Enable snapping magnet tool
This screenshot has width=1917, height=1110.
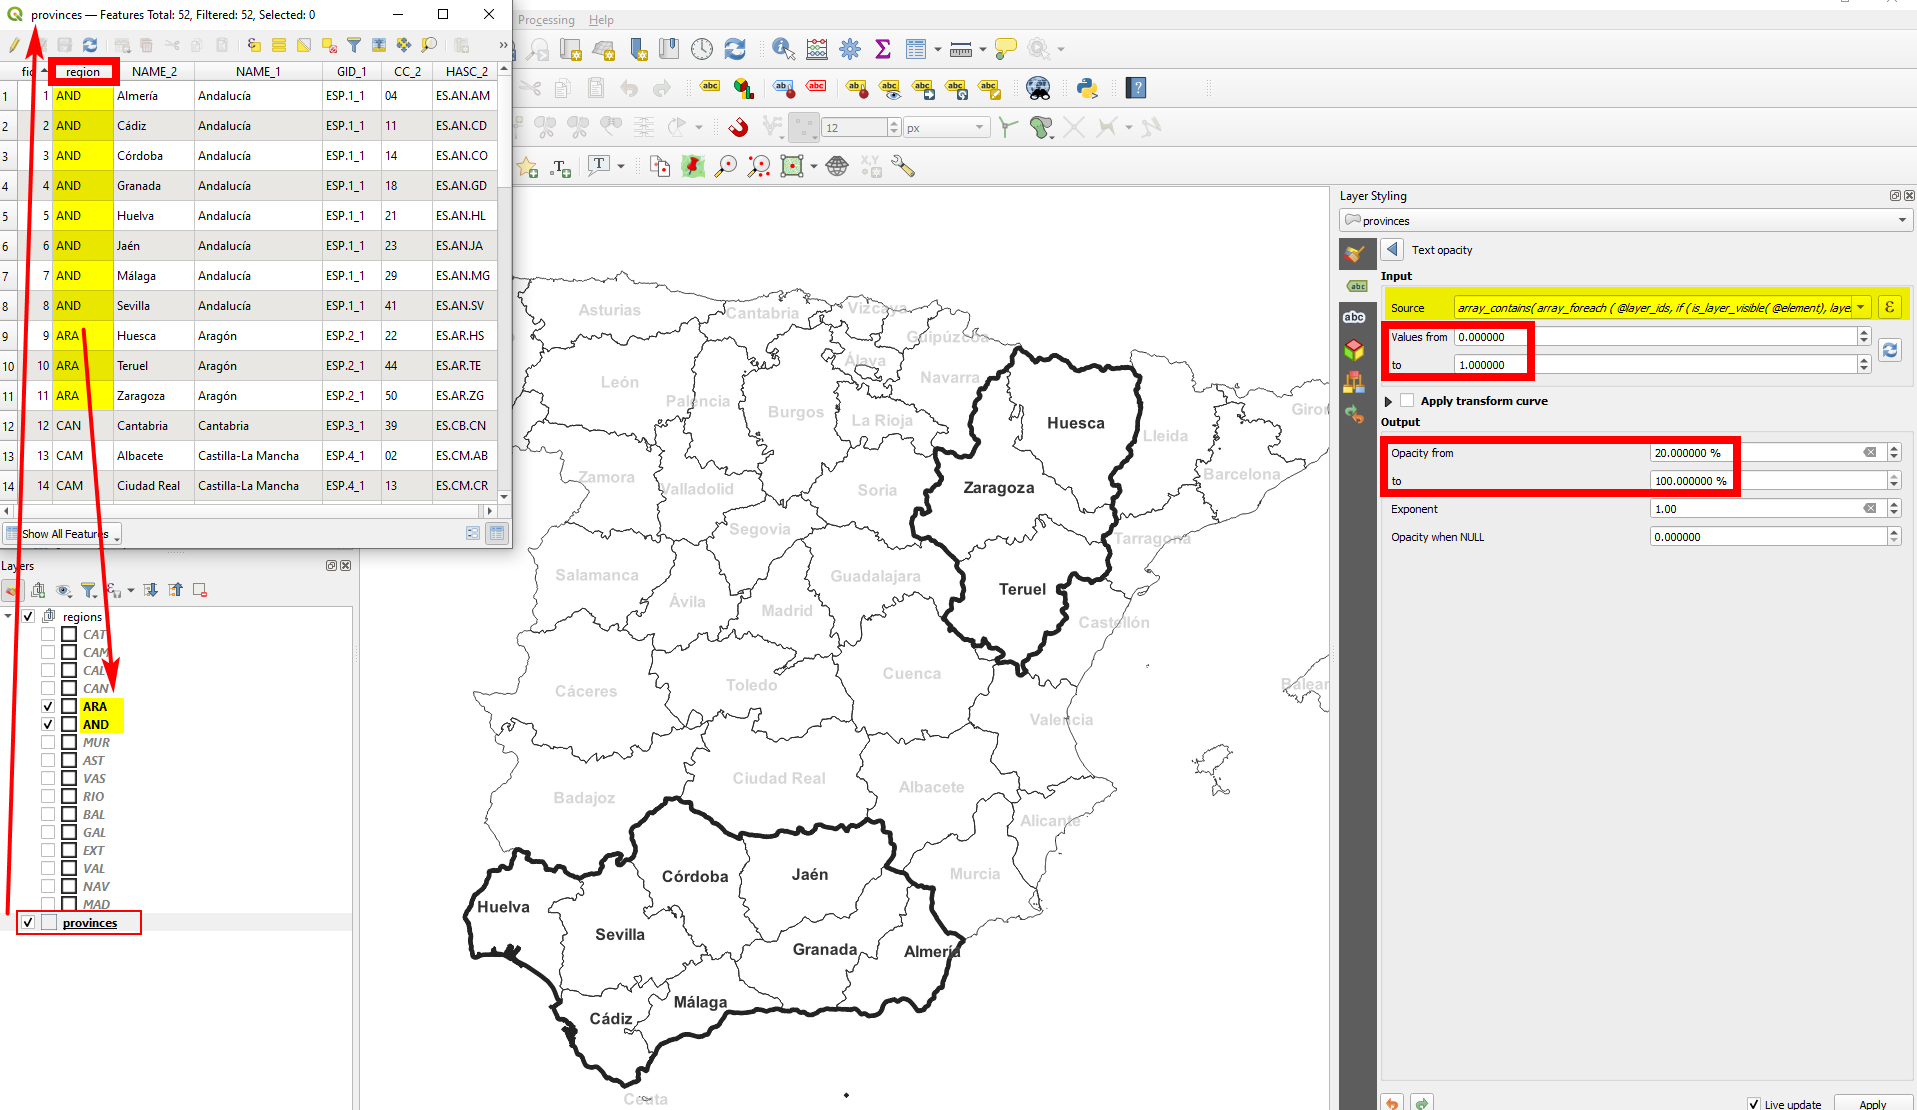click(x=738, y=127)
